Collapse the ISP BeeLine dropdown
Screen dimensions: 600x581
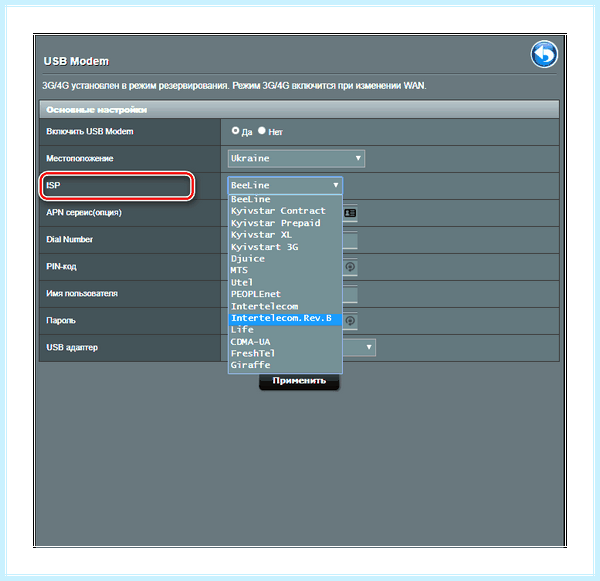click(x=285, y=185)
